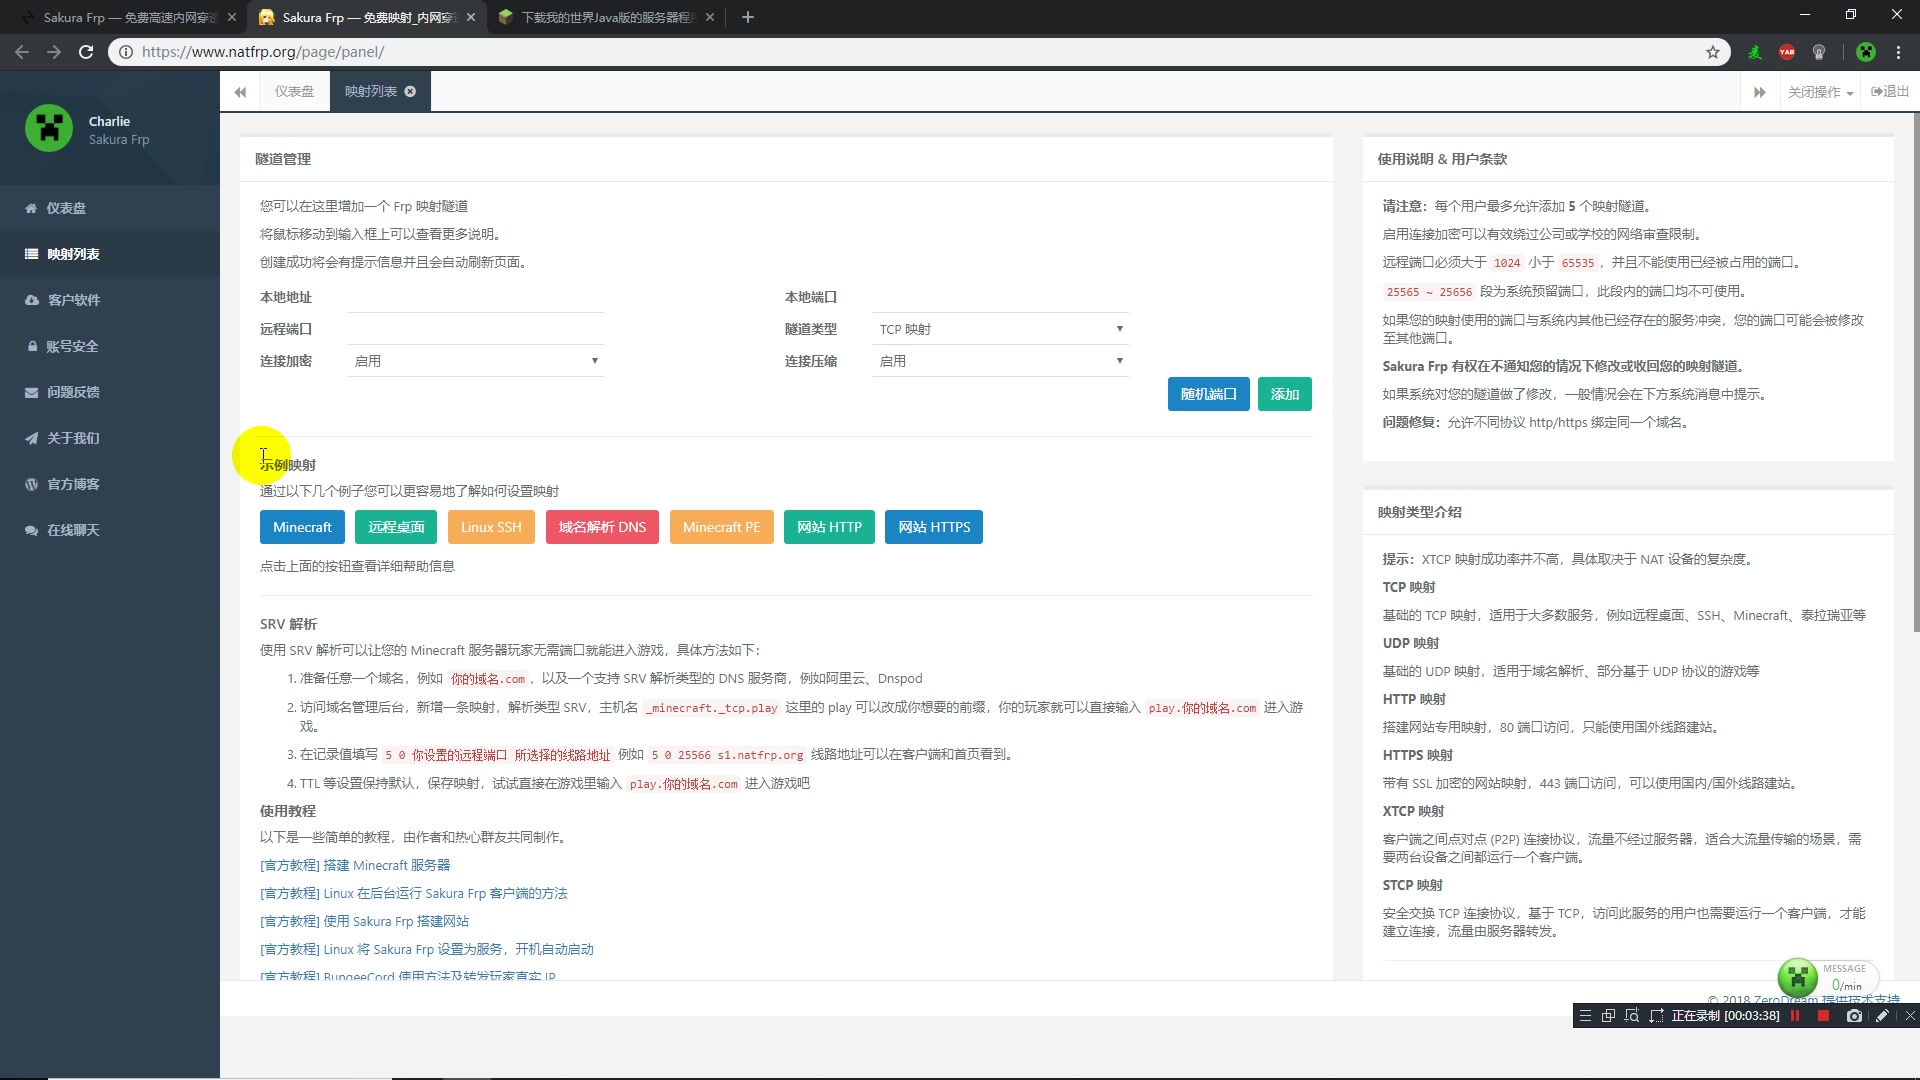Open tutorial link 搭建 Minecraft 服务器
Screen dimensions: 1920x1080
click(x=355, y=865)
